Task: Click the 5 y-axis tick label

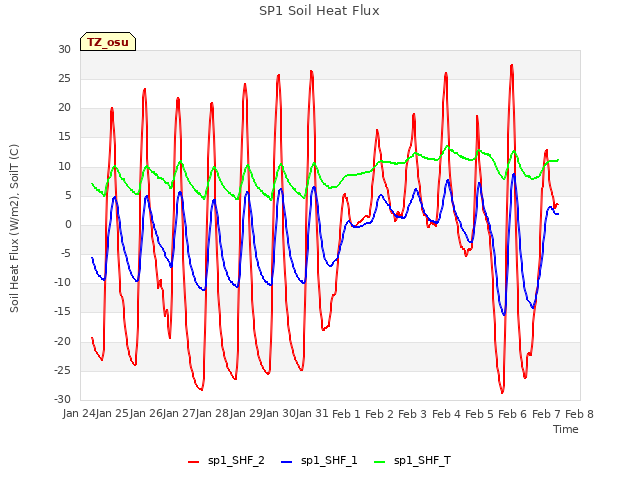Action: tap(68, 196)
